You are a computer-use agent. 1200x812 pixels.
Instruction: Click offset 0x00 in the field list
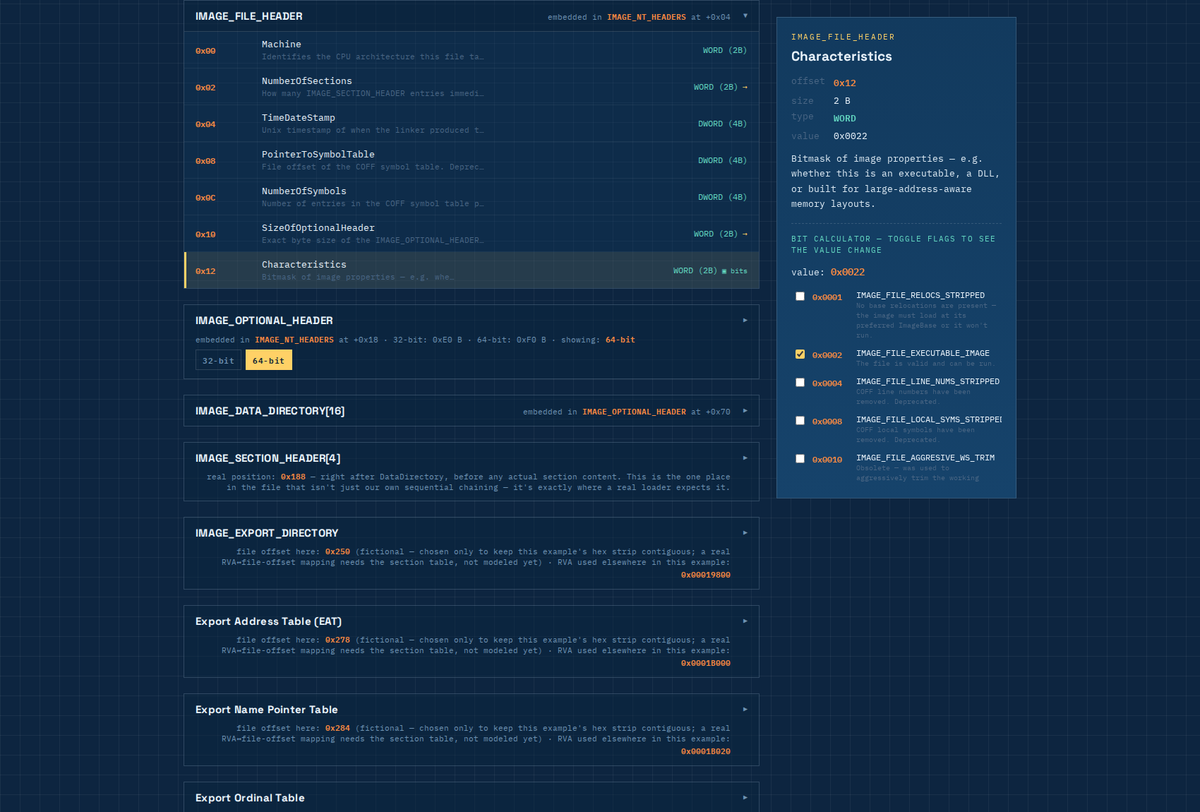205,51
